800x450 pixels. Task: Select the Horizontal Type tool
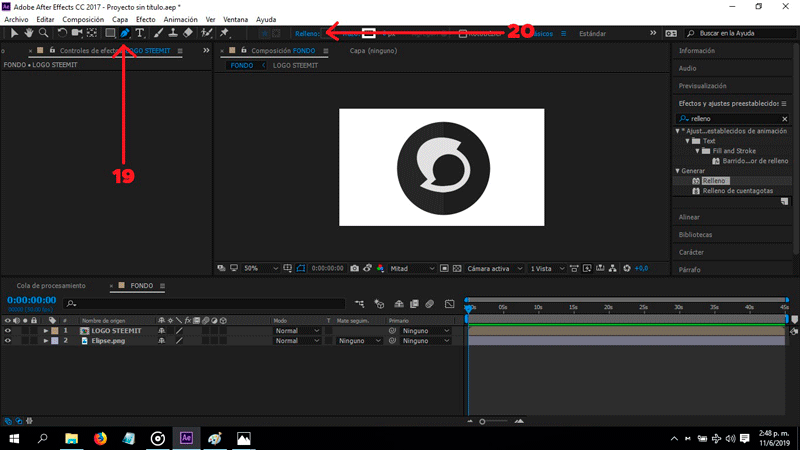139,33
